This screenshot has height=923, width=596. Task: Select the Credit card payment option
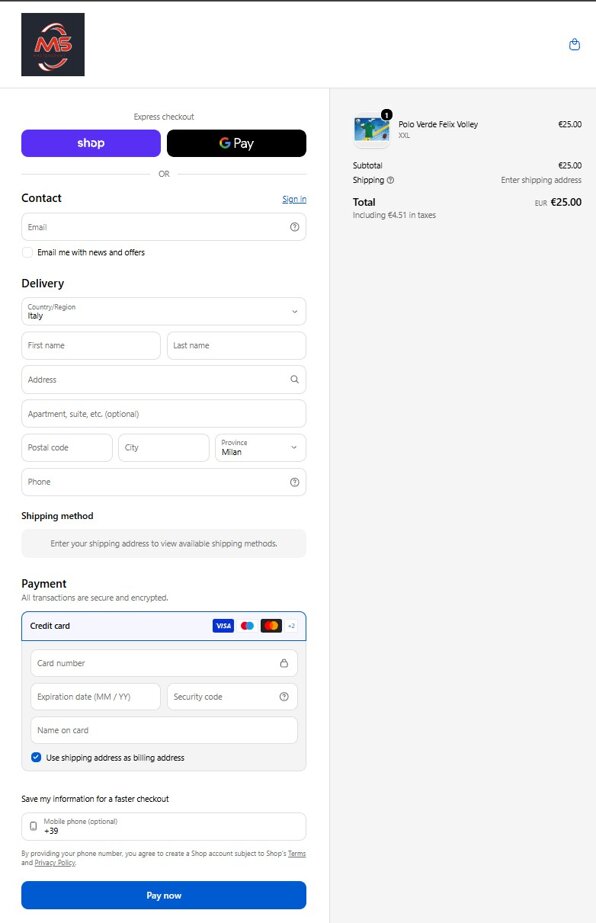164,626
